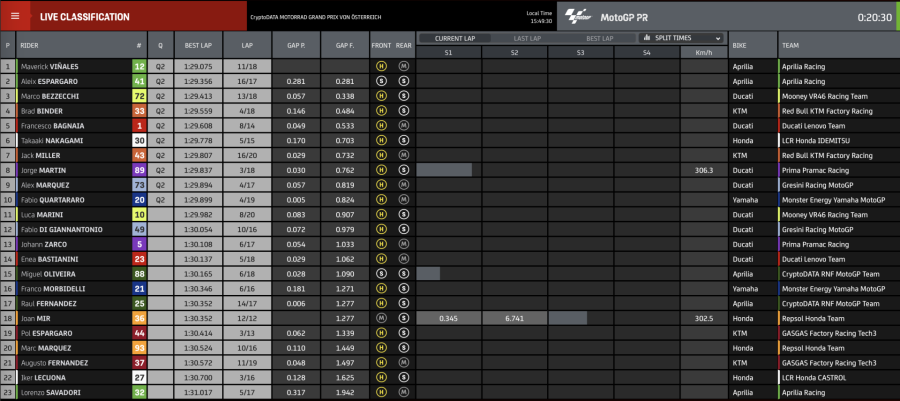The width and height of the screenshot is (900, 401).
Task: Click Savadori rear medium tyre icon
Action: [404, 392]
